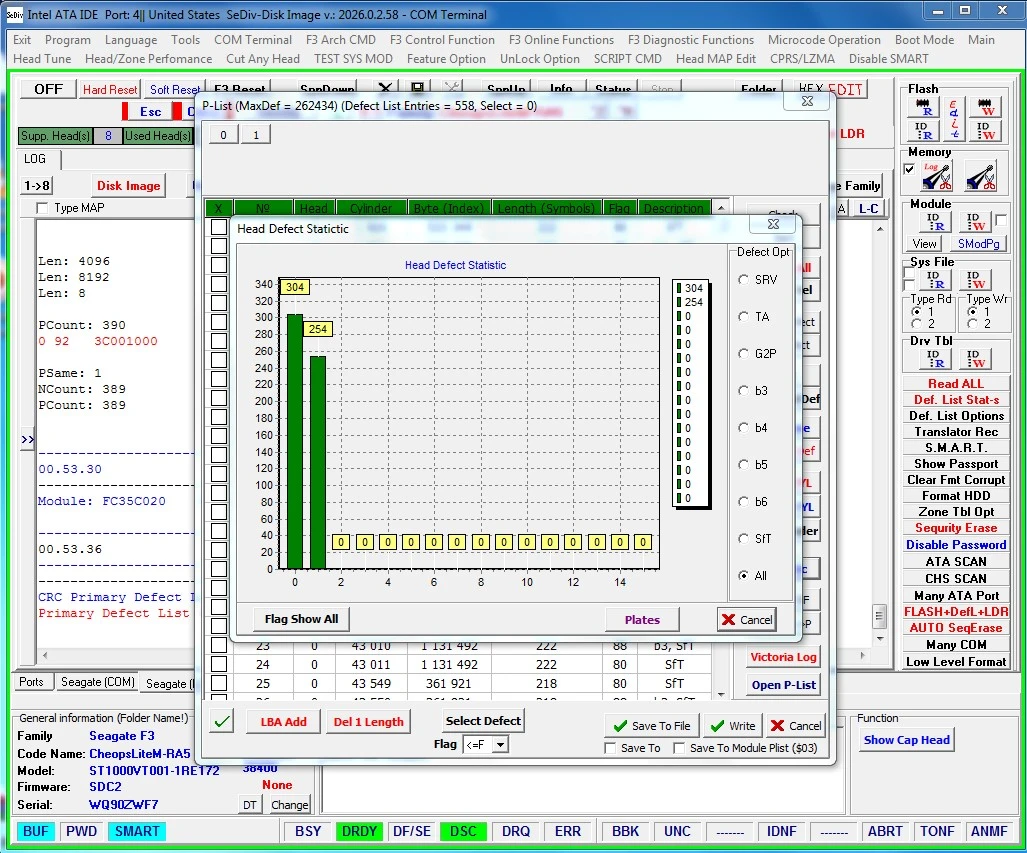Open the F3 Diagnostic Functions menu
This screenshot has width=1027, height=853.
pos(690,40)
